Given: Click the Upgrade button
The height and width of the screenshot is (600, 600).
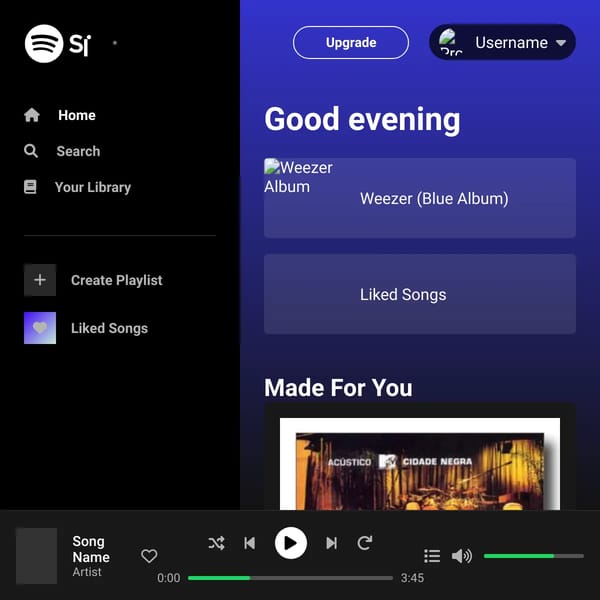Looking at the screenshot, I should click(x=351, y=42).
